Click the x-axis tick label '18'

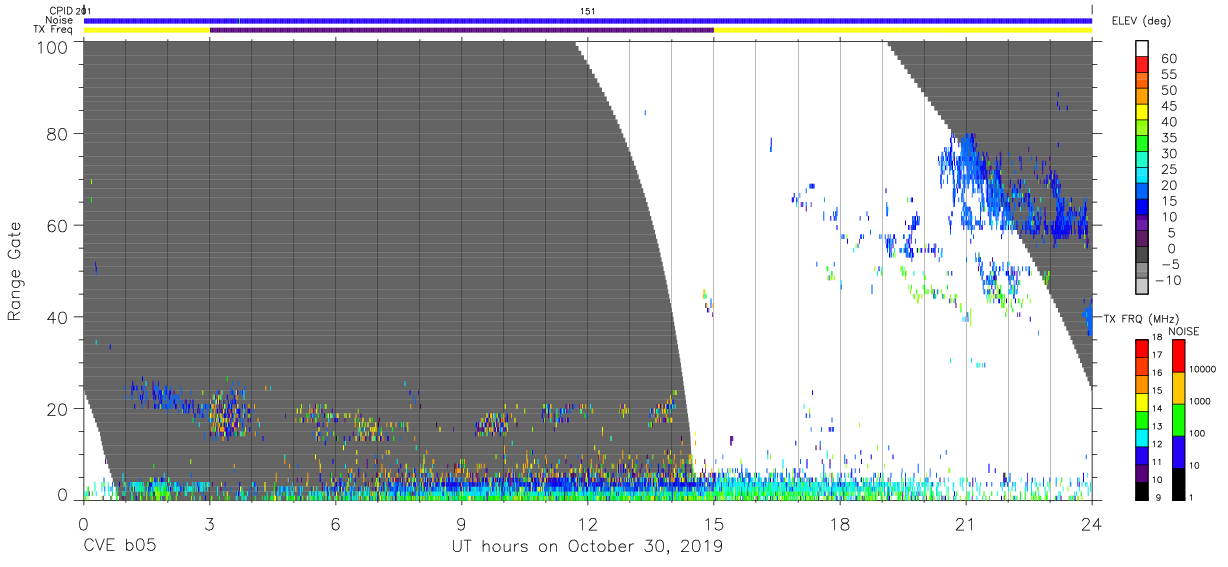click(x=840, y=523)
